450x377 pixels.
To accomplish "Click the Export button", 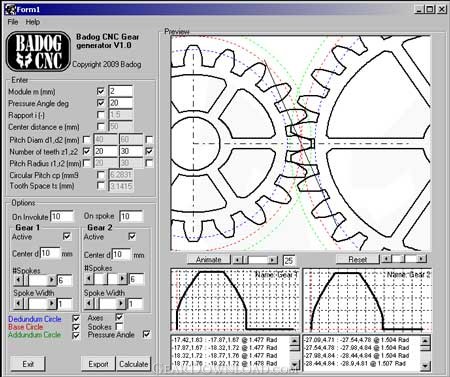I will pyautogui.click(x=98, y=364).
